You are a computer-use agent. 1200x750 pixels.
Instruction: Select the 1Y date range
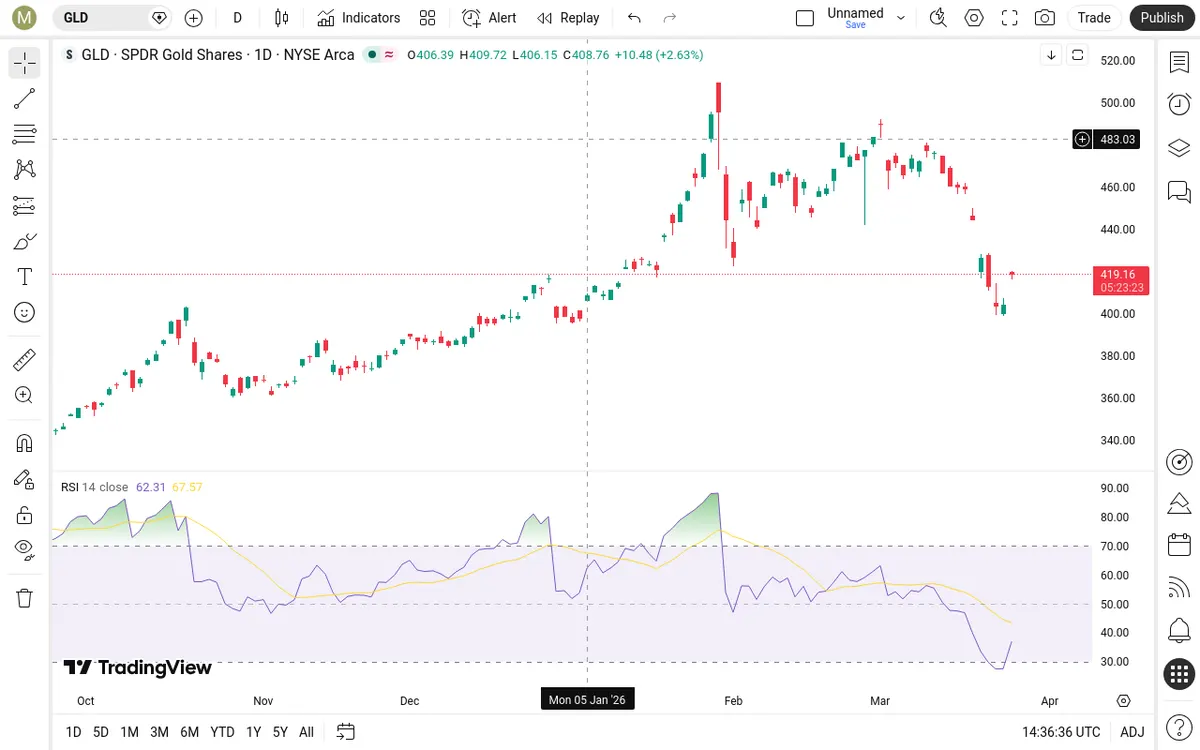point(253,732)
